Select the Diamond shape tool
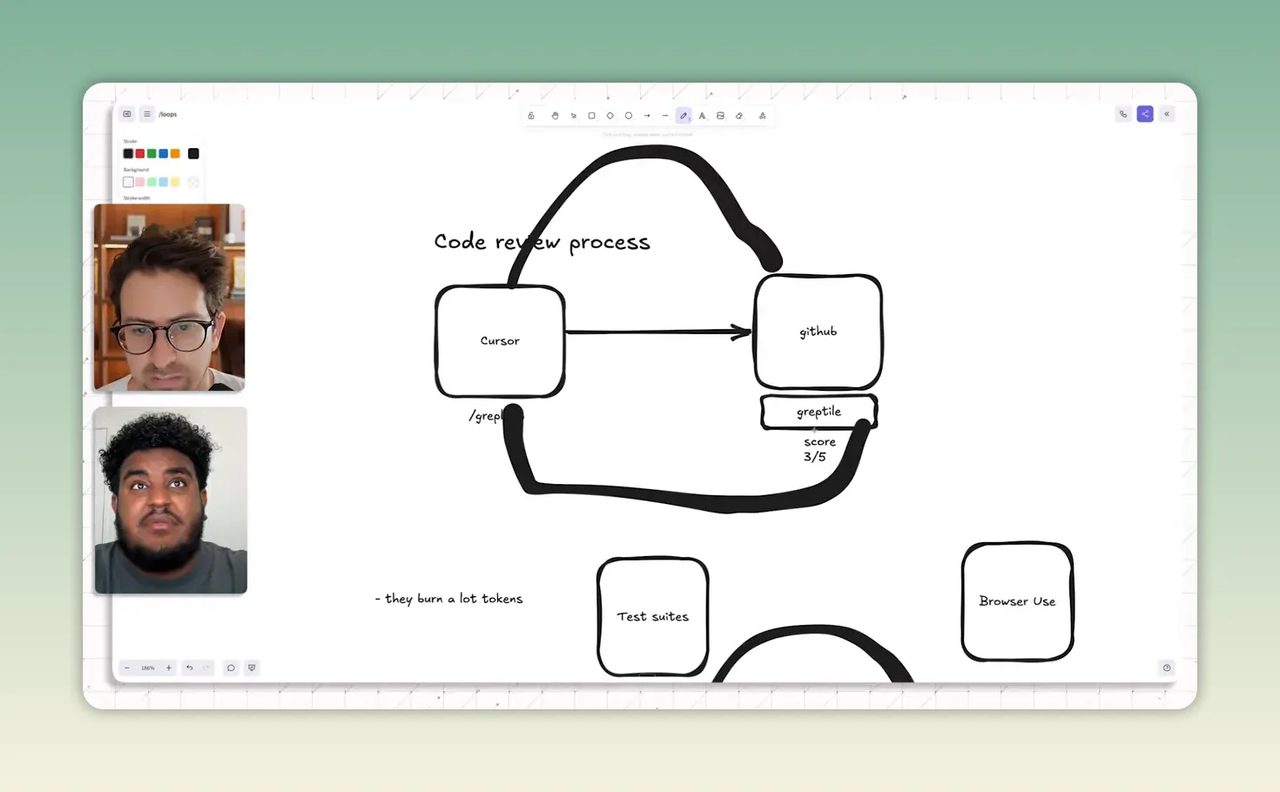 pyautogui.click(x=610, y=115)
